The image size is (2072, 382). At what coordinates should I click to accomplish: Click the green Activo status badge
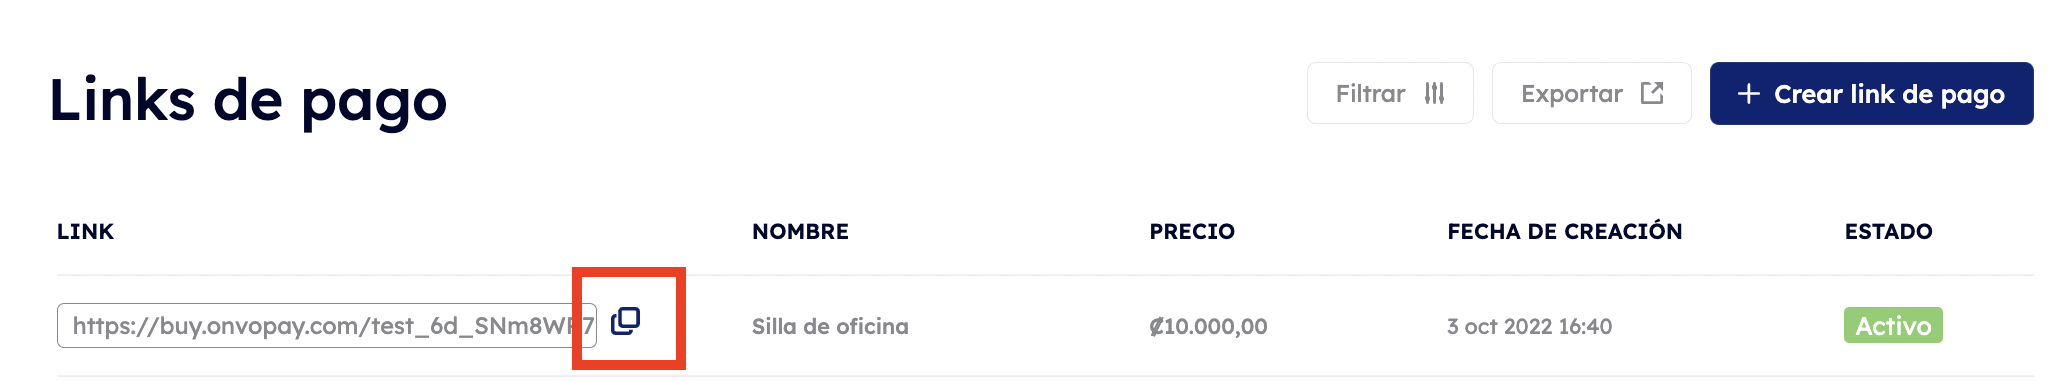pos(1893,325)
